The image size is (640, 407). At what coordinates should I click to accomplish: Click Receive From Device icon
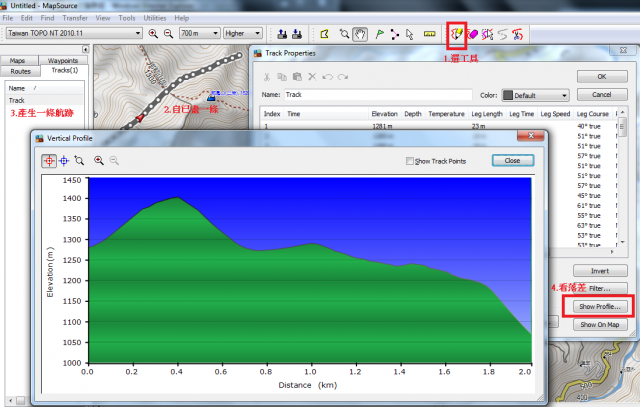pyautogui.click(x=297, y=34)
